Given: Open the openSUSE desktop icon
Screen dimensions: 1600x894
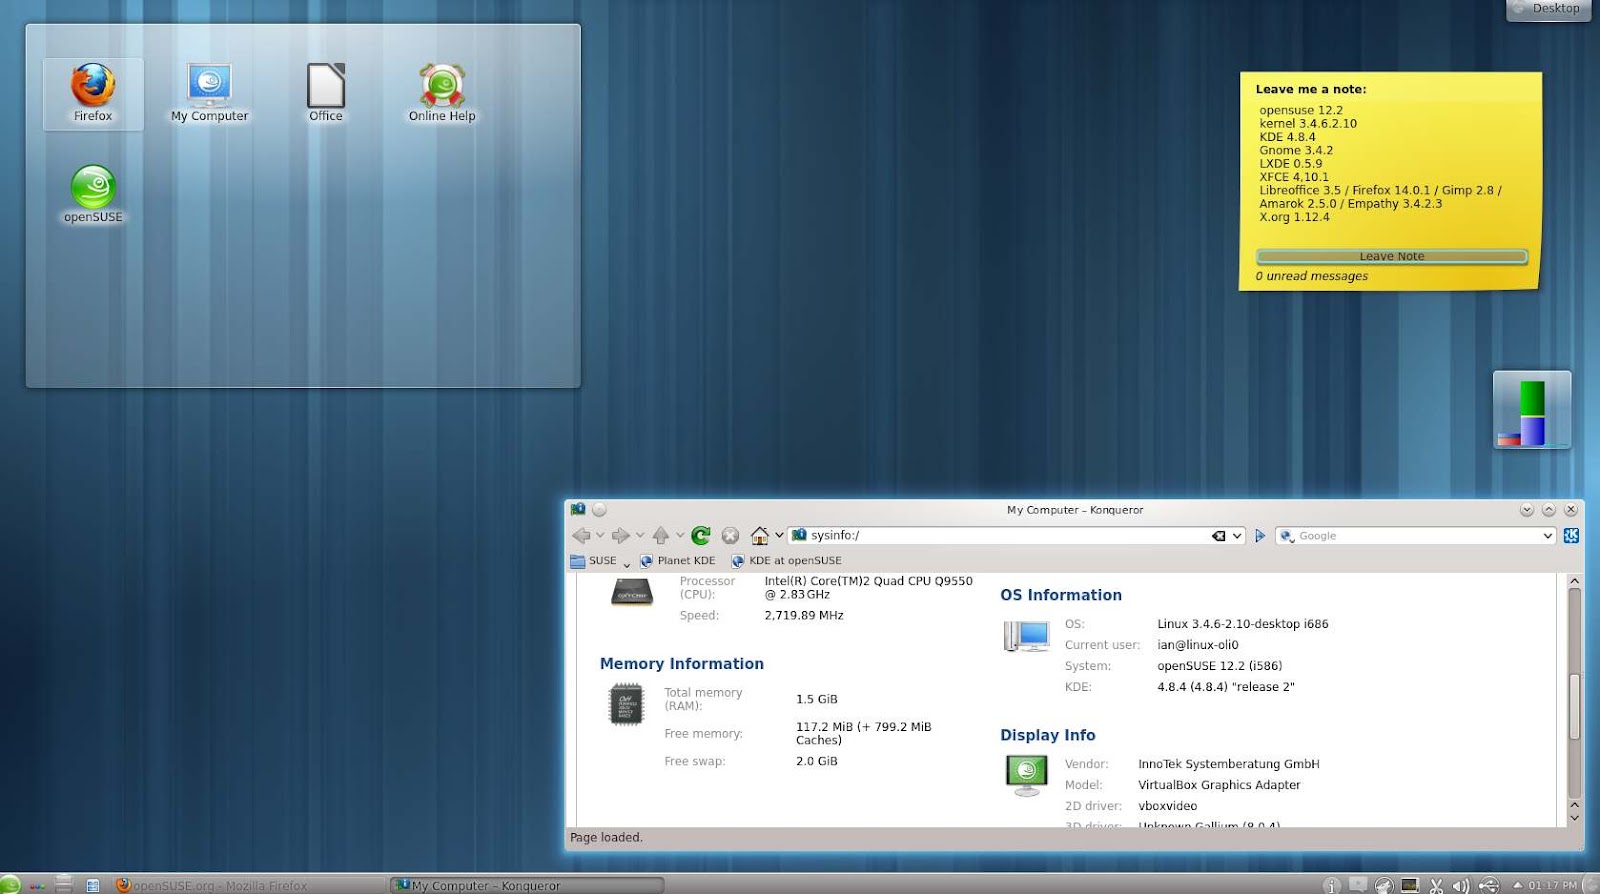Looking at the screenshot, I should 93,194.
